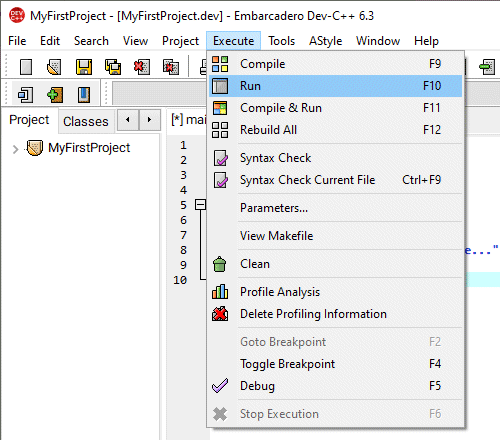
Task: Click the Delete Profiling Information red X icon
Action: [220, 314]
